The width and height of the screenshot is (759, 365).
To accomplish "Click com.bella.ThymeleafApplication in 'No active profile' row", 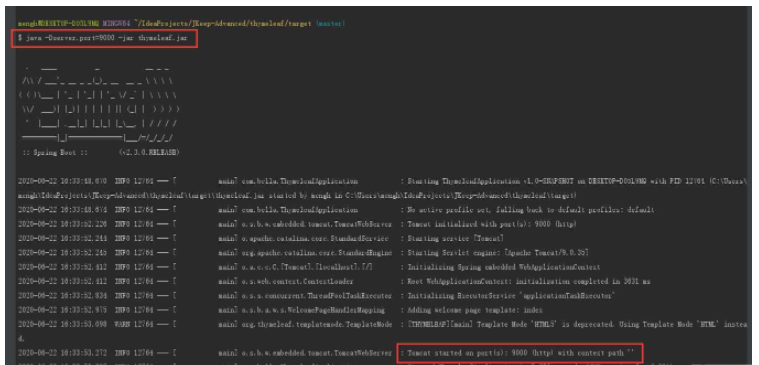I will coord(300,210).
